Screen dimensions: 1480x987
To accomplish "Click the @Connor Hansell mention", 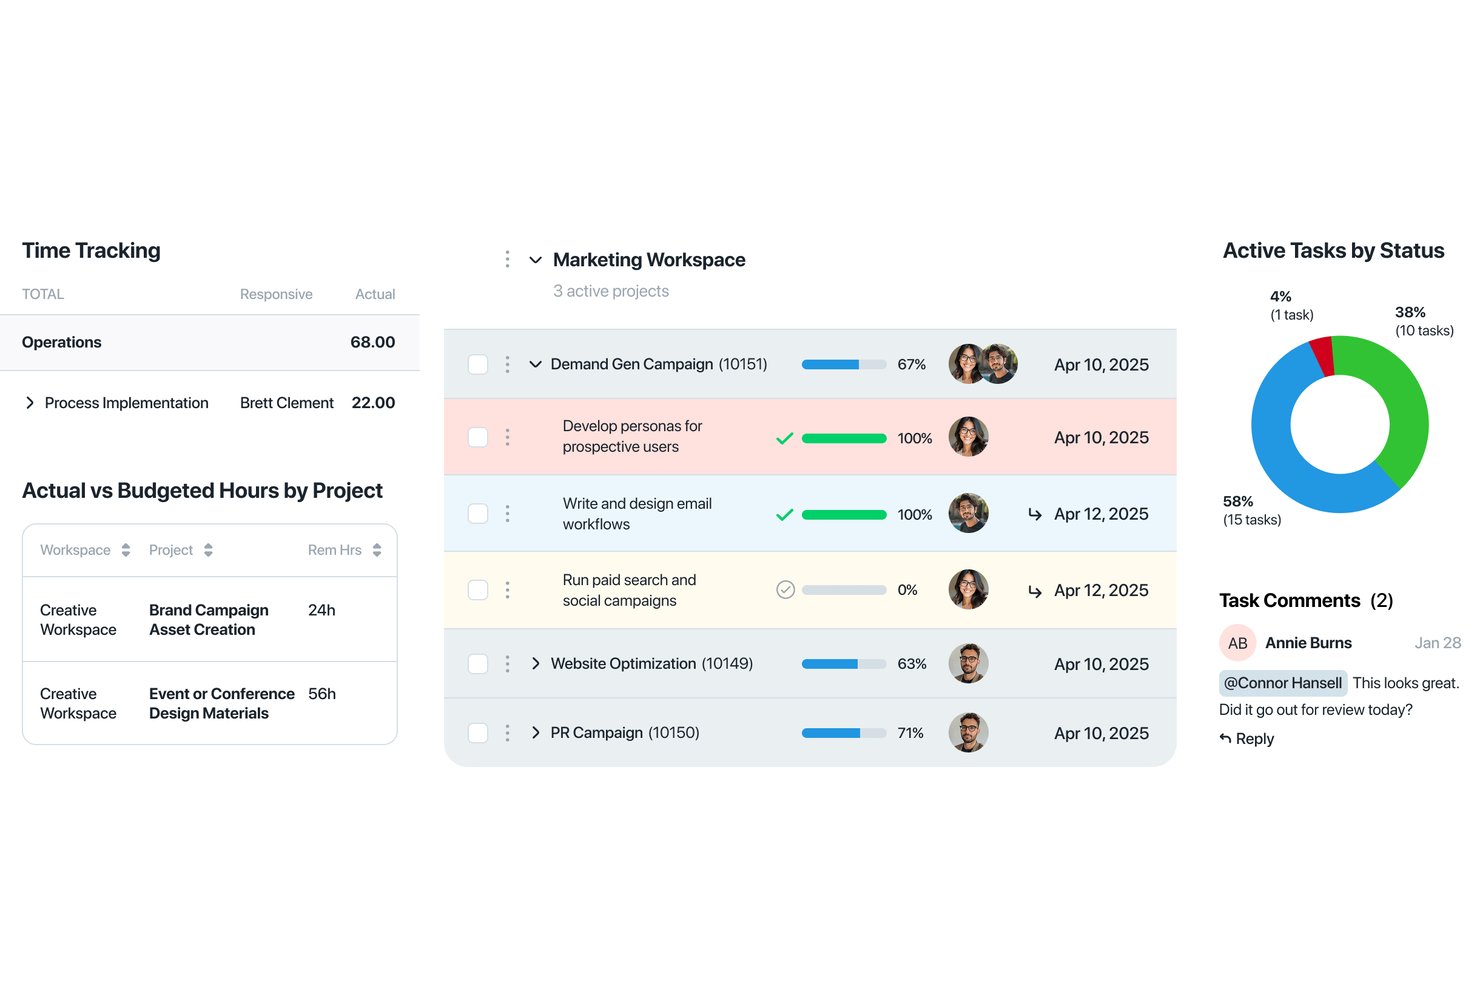I will tap(1283, 683).
